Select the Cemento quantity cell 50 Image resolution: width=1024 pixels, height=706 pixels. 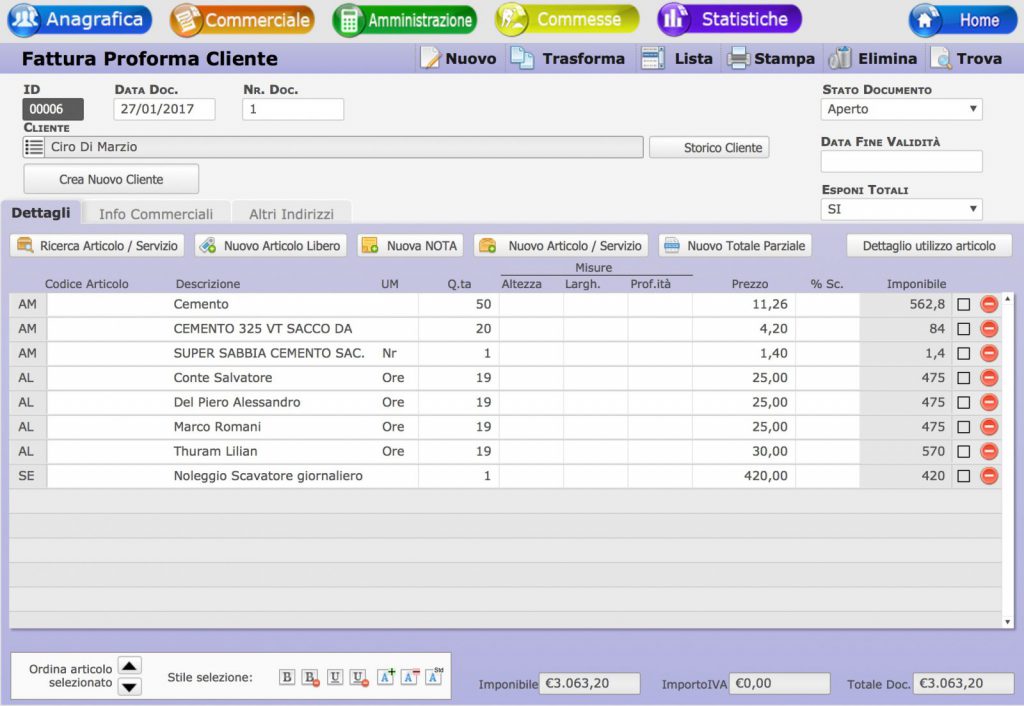[x=458, y=304]
